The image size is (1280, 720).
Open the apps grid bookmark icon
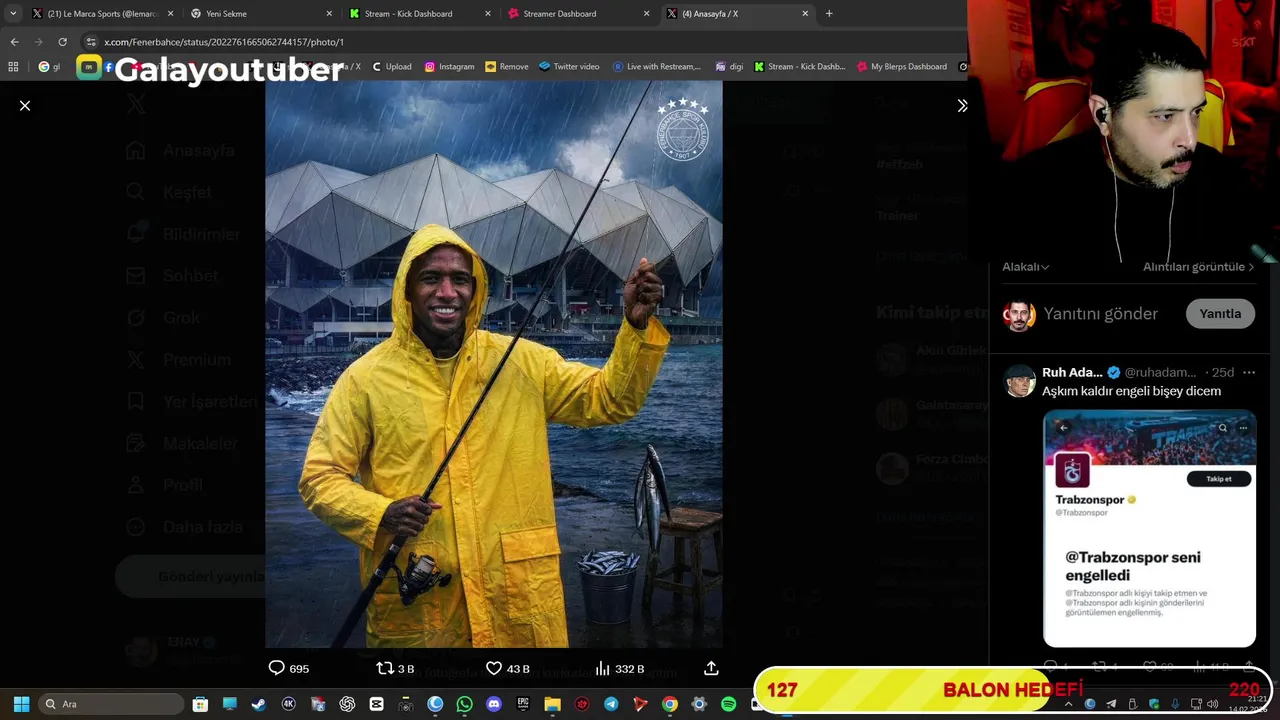(13, 66)
